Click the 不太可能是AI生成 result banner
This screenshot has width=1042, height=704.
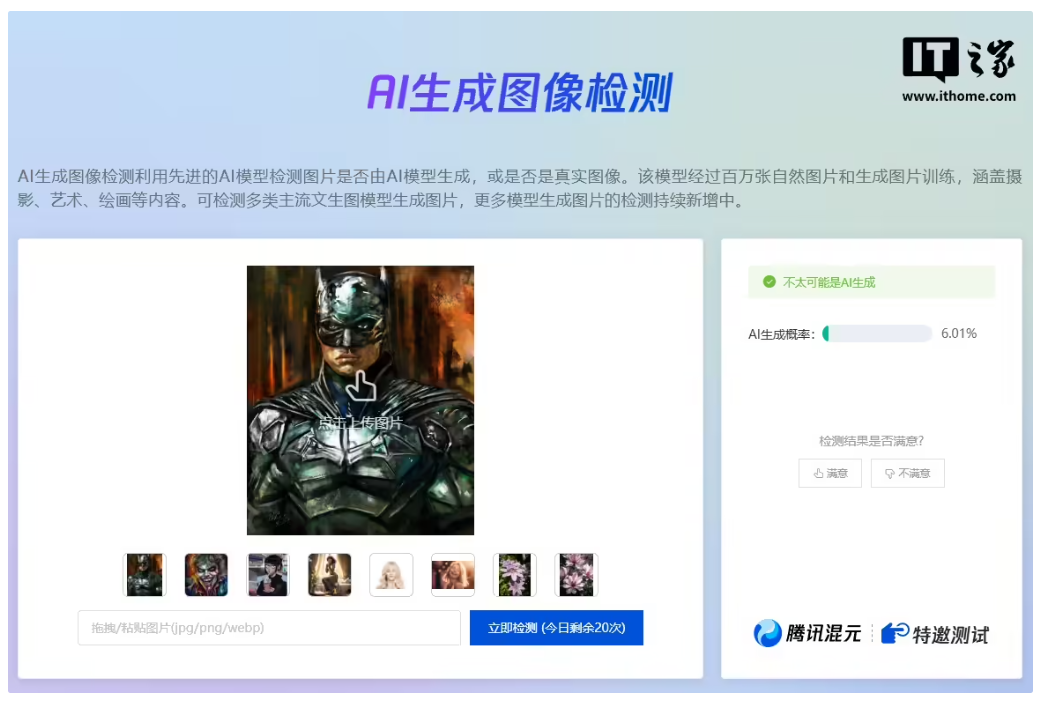click(871, 282)
